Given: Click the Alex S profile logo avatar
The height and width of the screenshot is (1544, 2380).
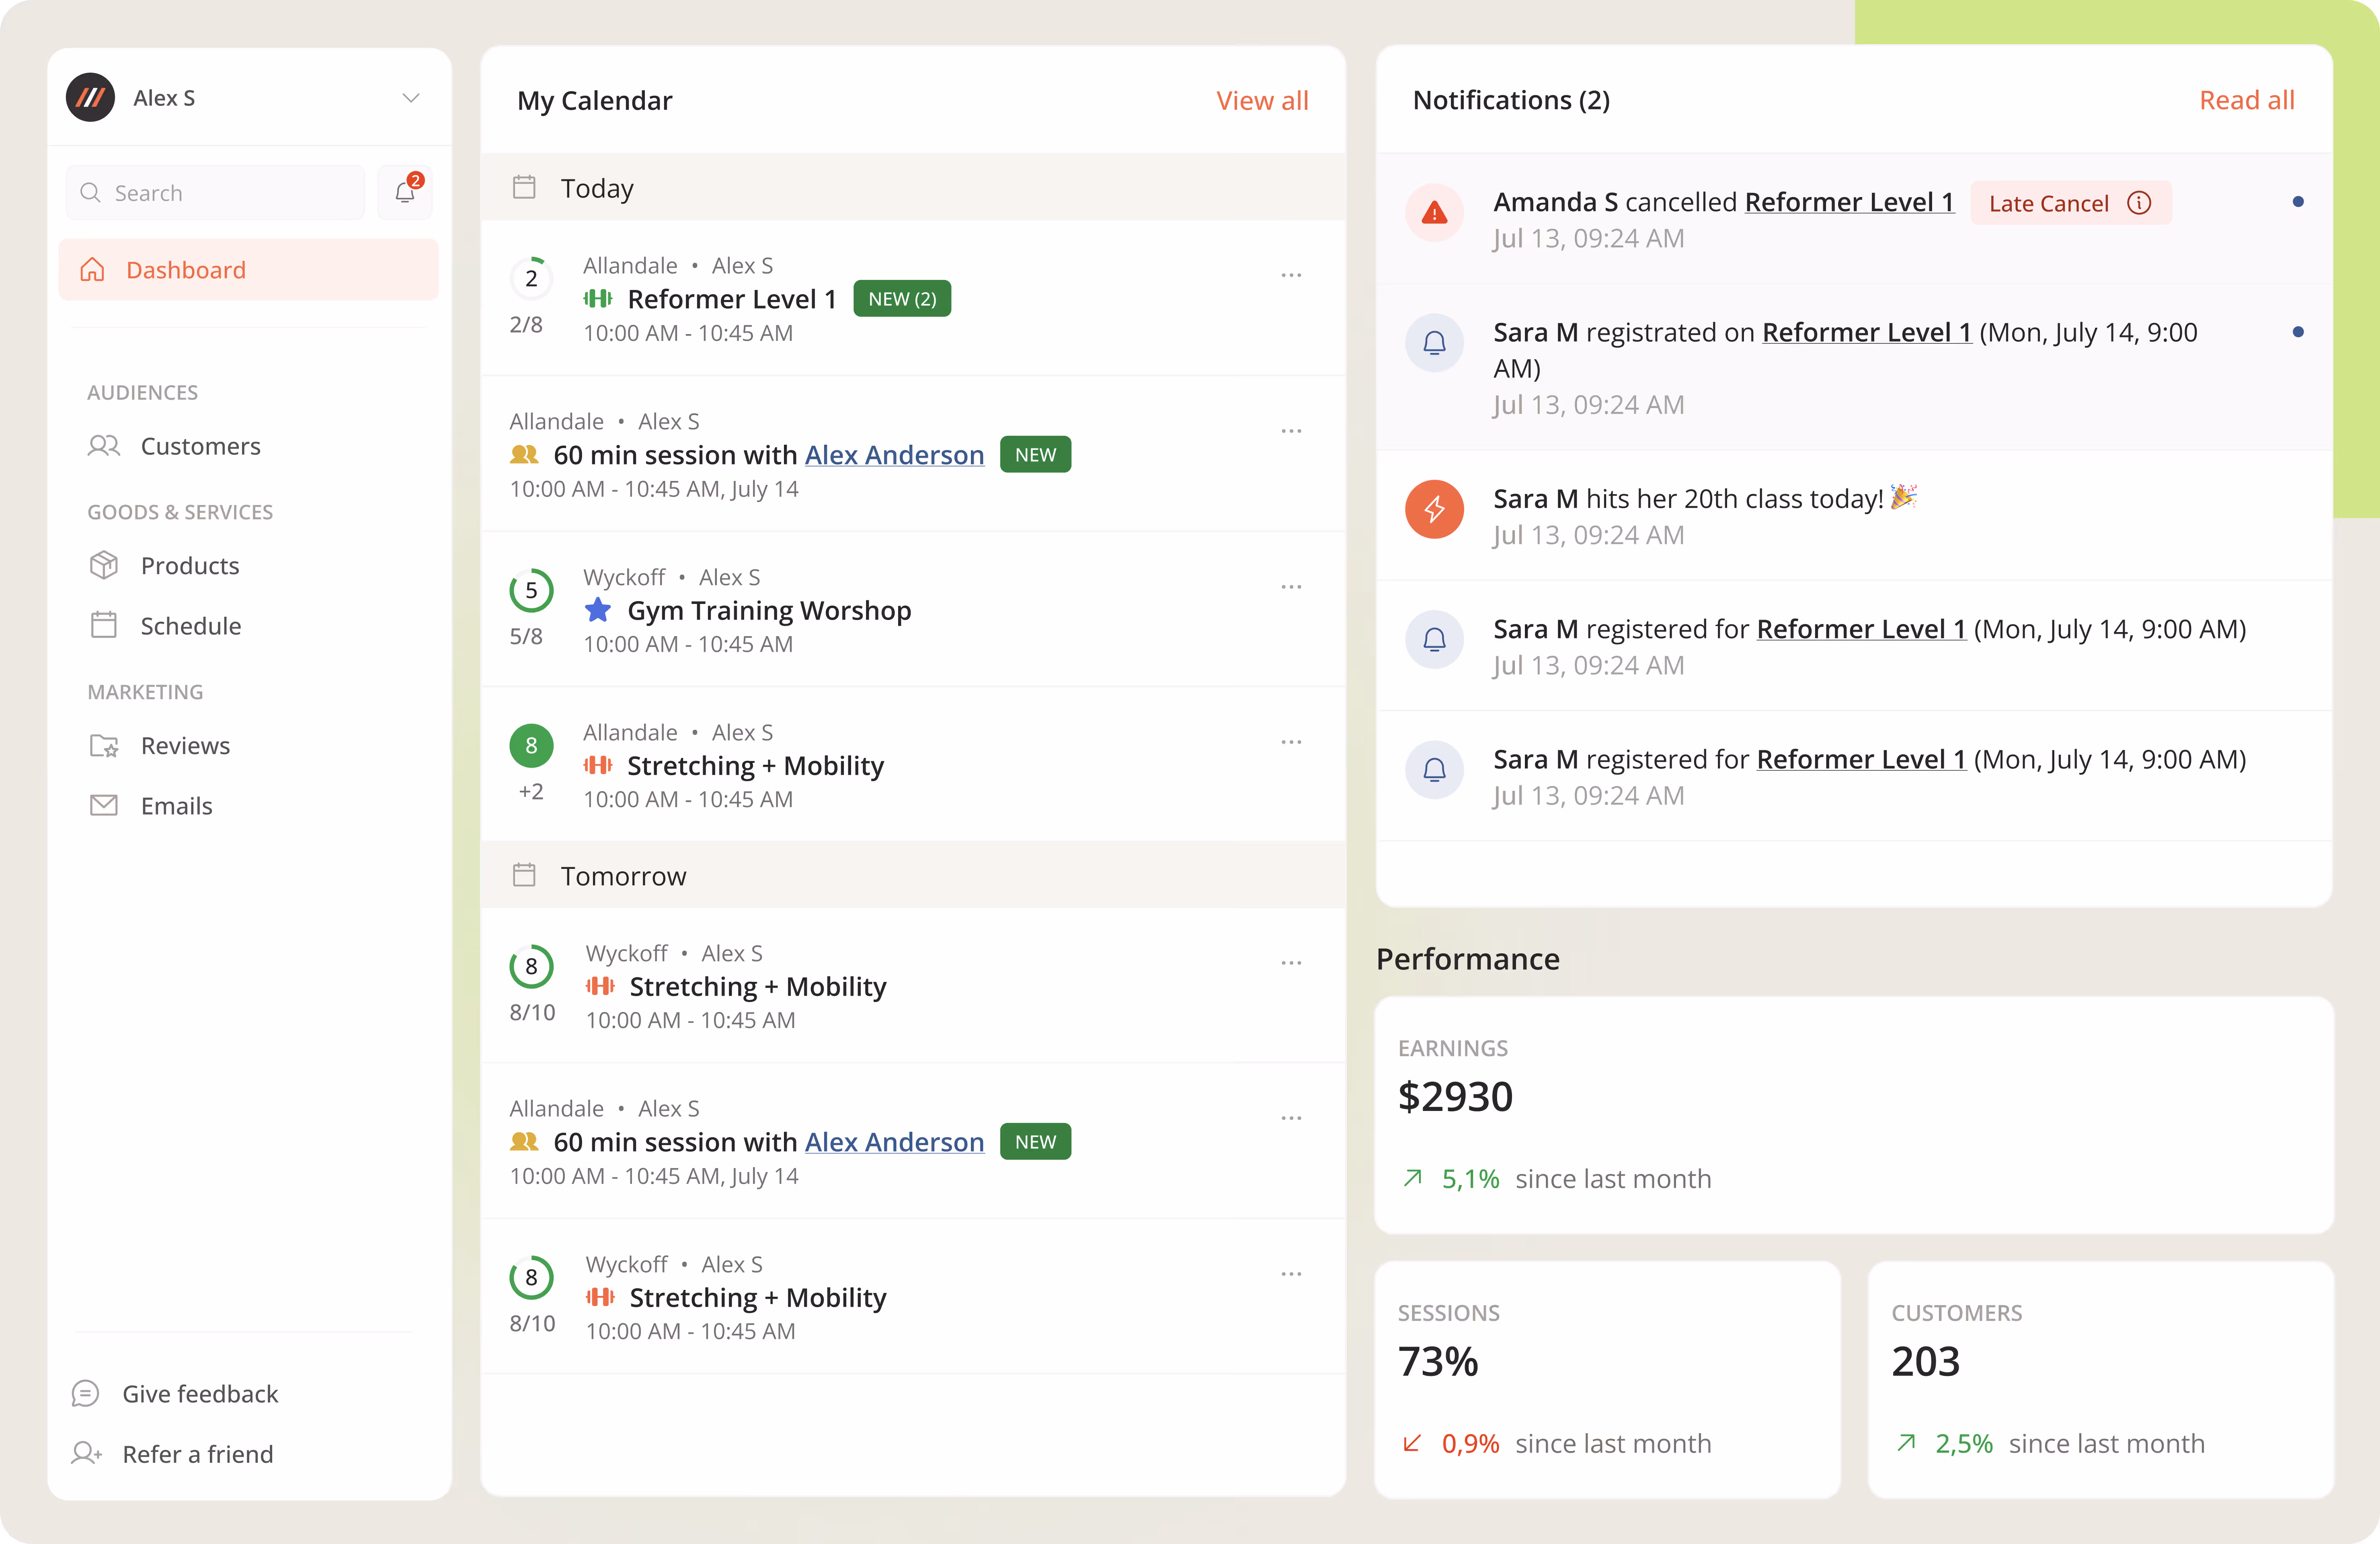Looking at the screenshot, I should [91, 97].
